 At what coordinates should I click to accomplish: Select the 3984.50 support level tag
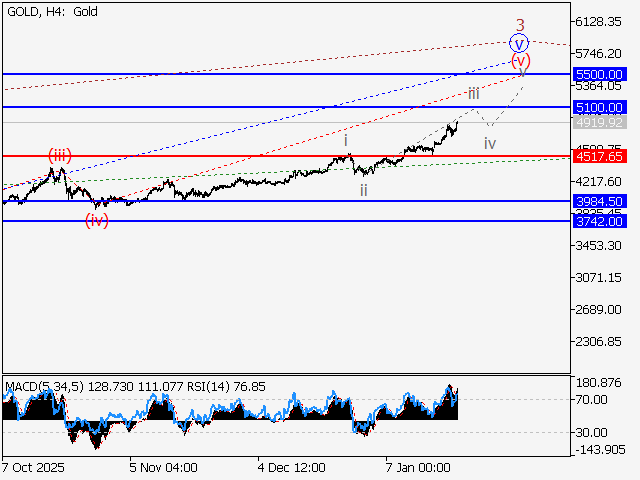click(600, 201)
